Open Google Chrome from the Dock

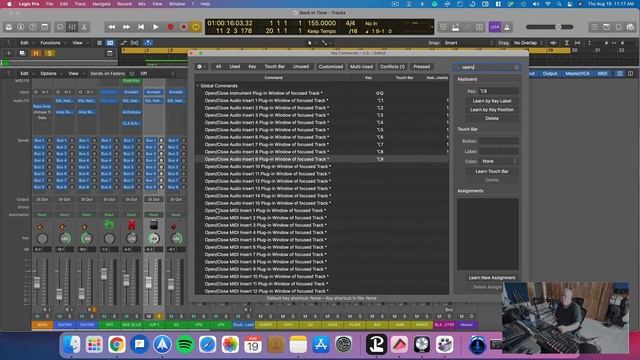point(117,345)
